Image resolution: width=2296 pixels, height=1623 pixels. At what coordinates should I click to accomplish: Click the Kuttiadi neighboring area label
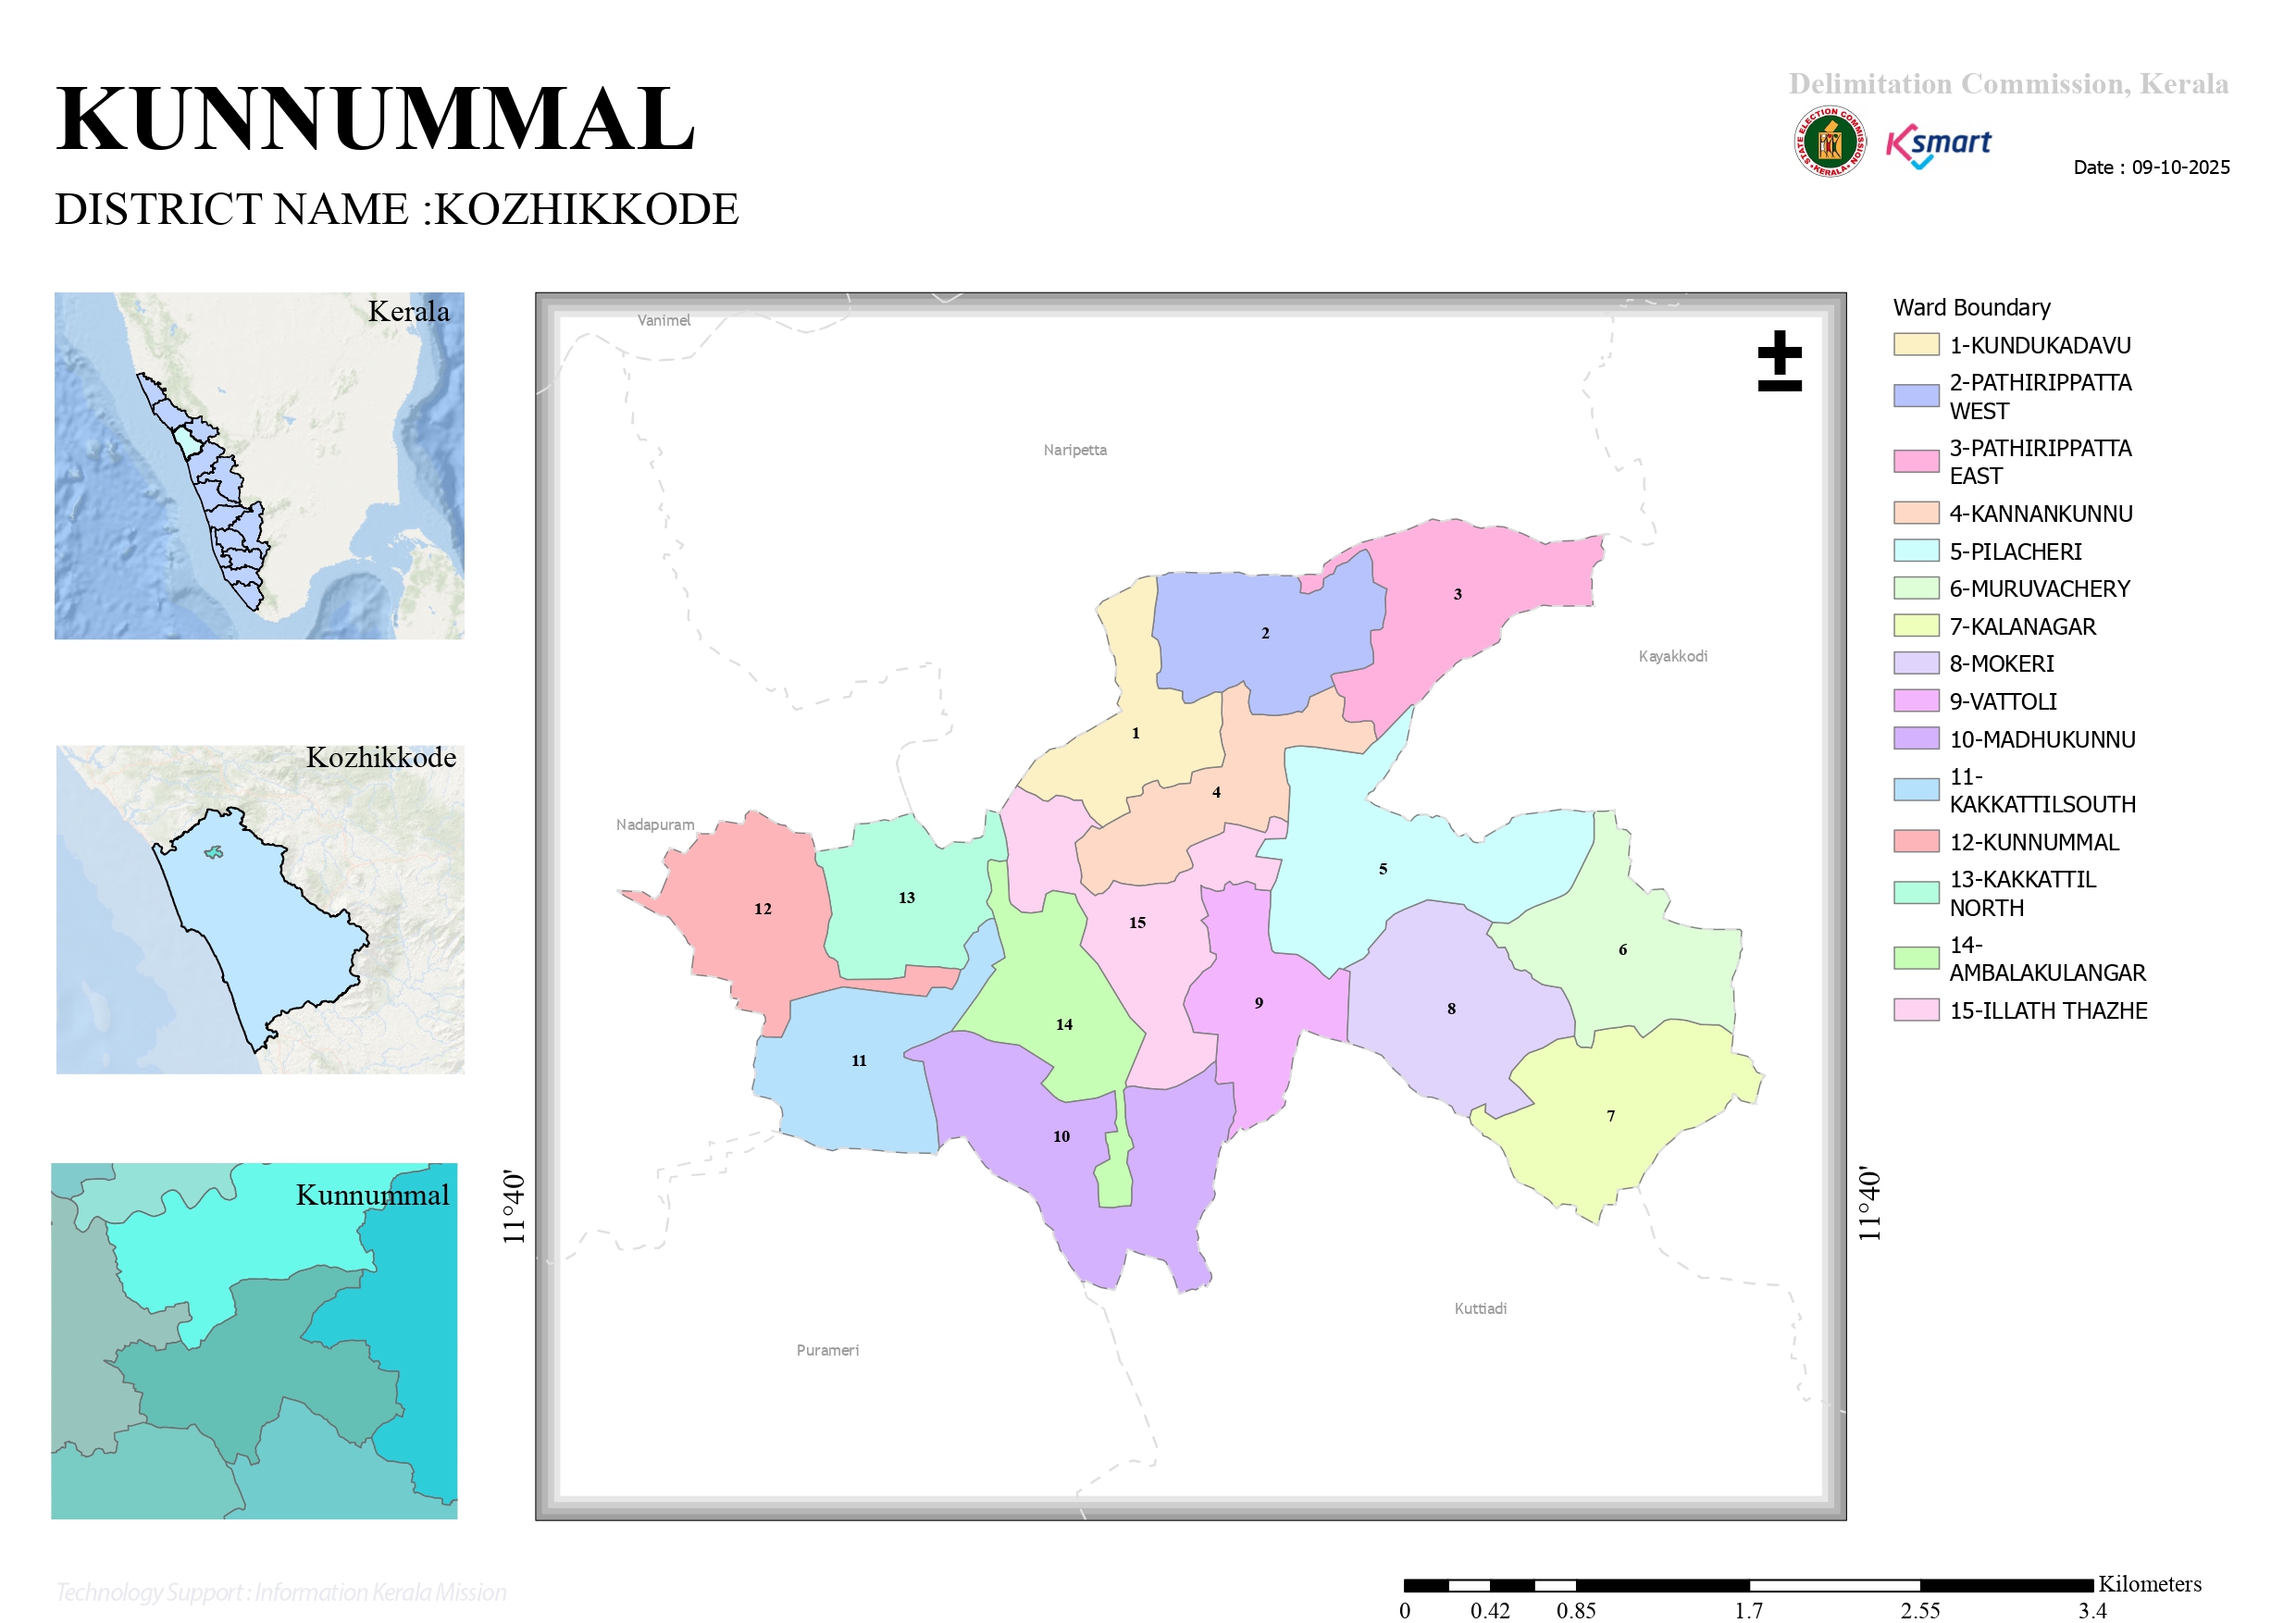click(1480, 1309)
